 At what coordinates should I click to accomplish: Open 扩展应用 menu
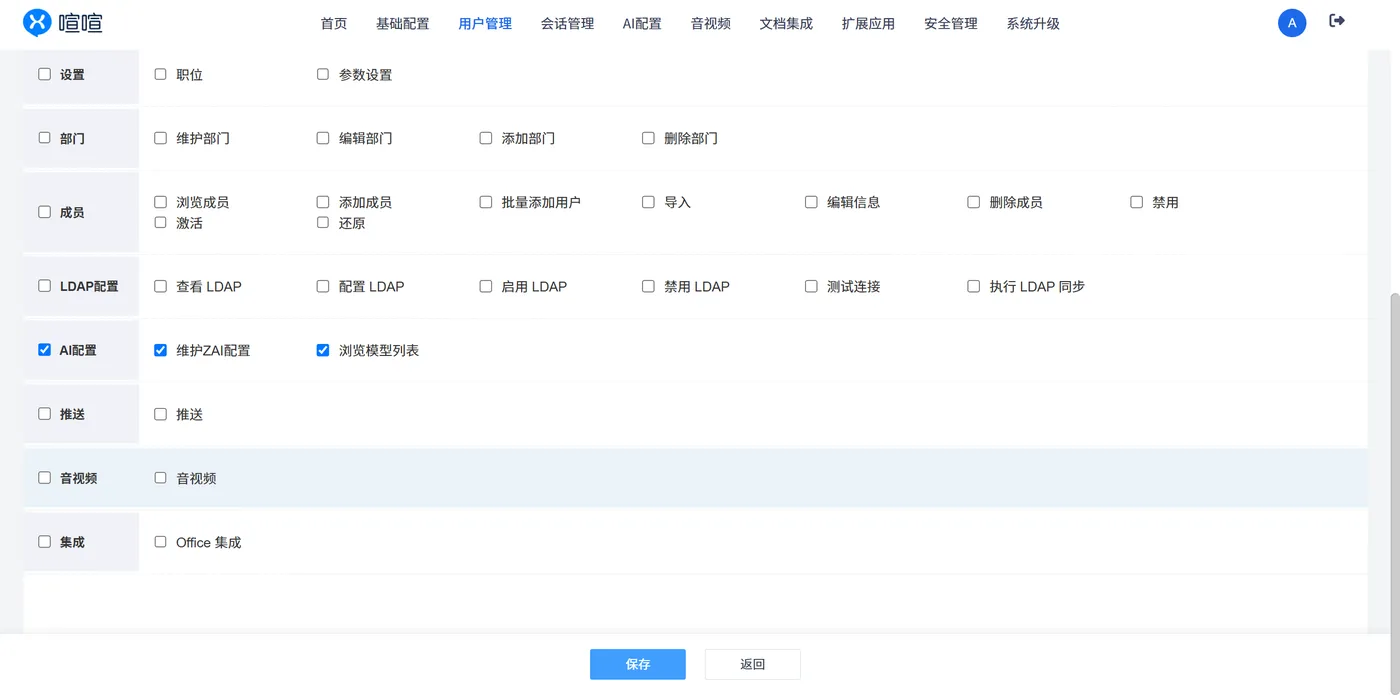pyautogui.click(x=868, y=23)
